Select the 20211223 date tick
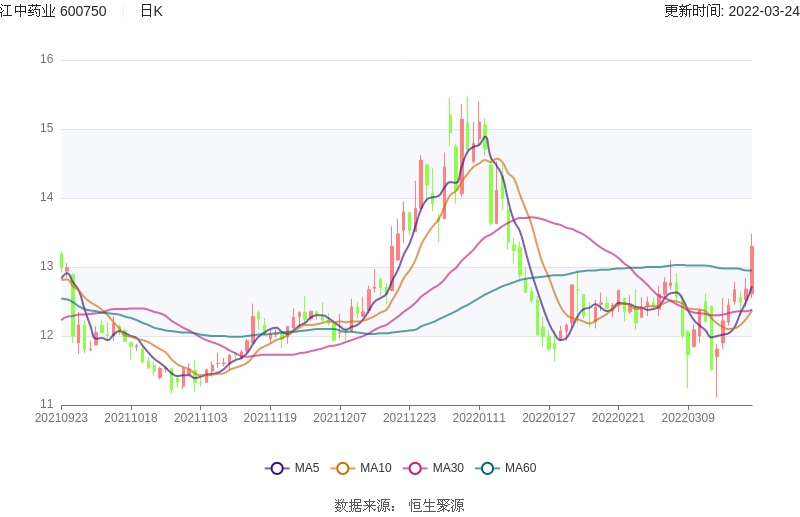 coord(409,418)
